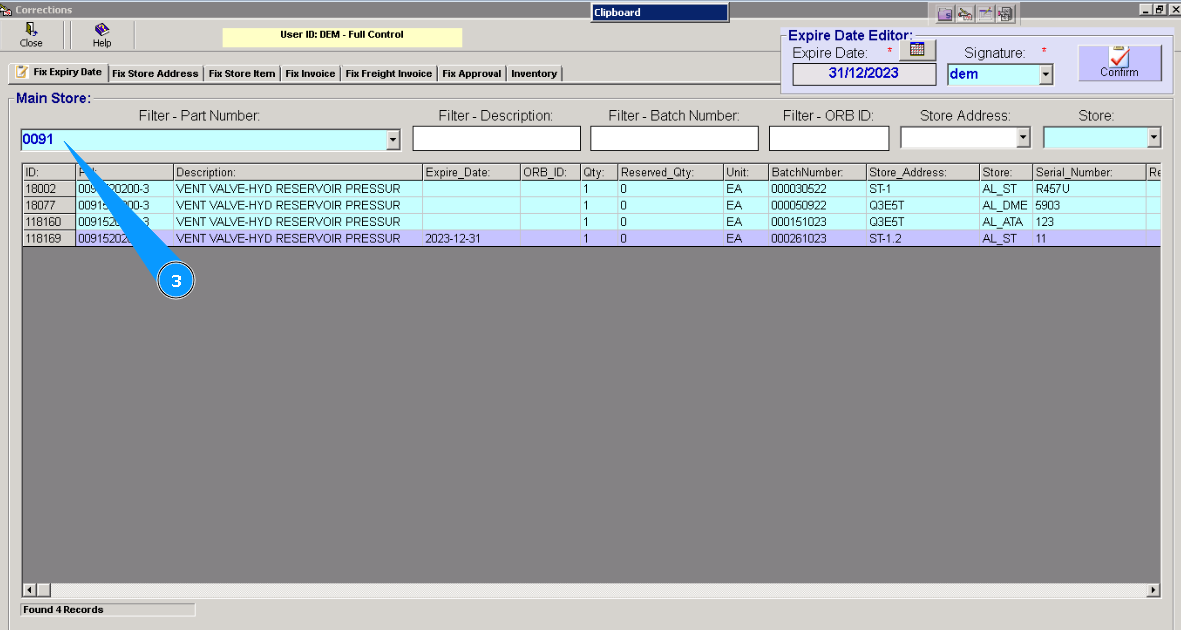Click the left arrow of the horizontal scrollbar

coord(29,590)
